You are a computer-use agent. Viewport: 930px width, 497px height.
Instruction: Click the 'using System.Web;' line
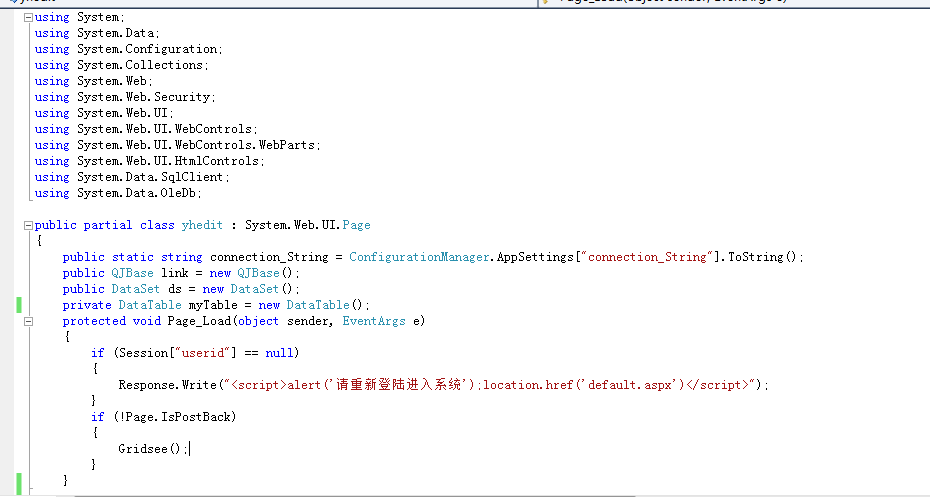[x=94, y=81]
